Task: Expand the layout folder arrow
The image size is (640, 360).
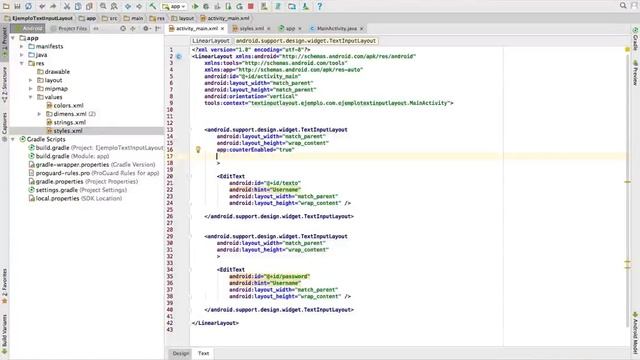Action: tap(31, 80)
